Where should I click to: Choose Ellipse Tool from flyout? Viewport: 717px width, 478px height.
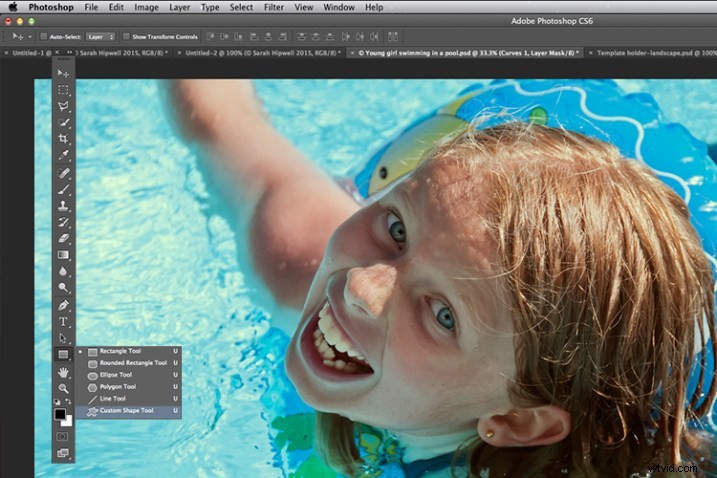[x=128, y=375]
